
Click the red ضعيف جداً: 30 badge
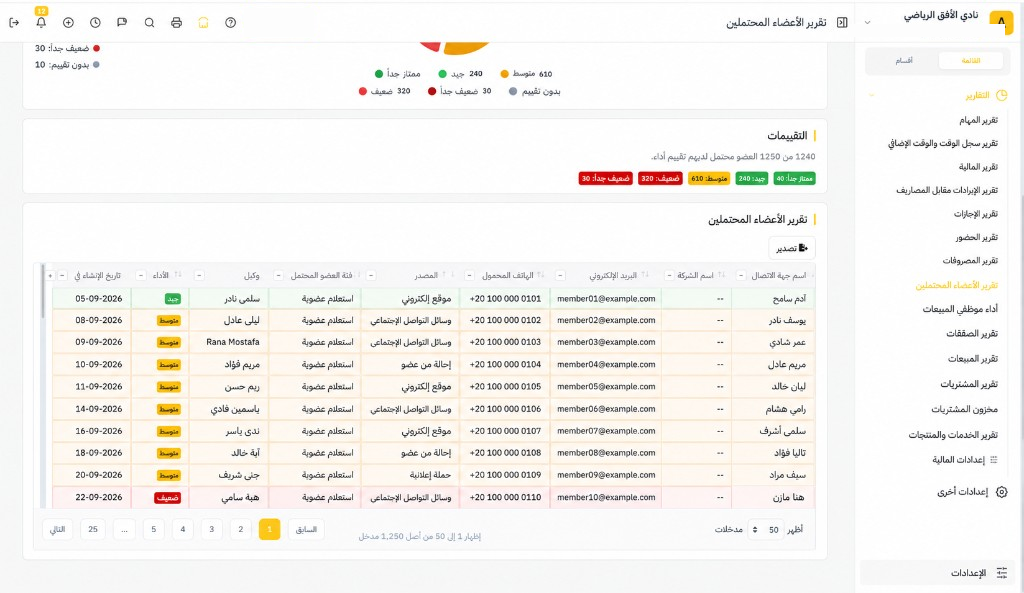tap(605, 178)
